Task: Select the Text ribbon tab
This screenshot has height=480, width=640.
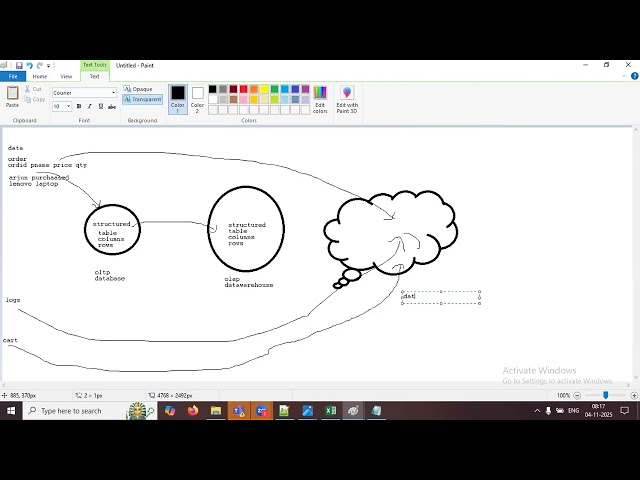Action: [x=94, y=76]
